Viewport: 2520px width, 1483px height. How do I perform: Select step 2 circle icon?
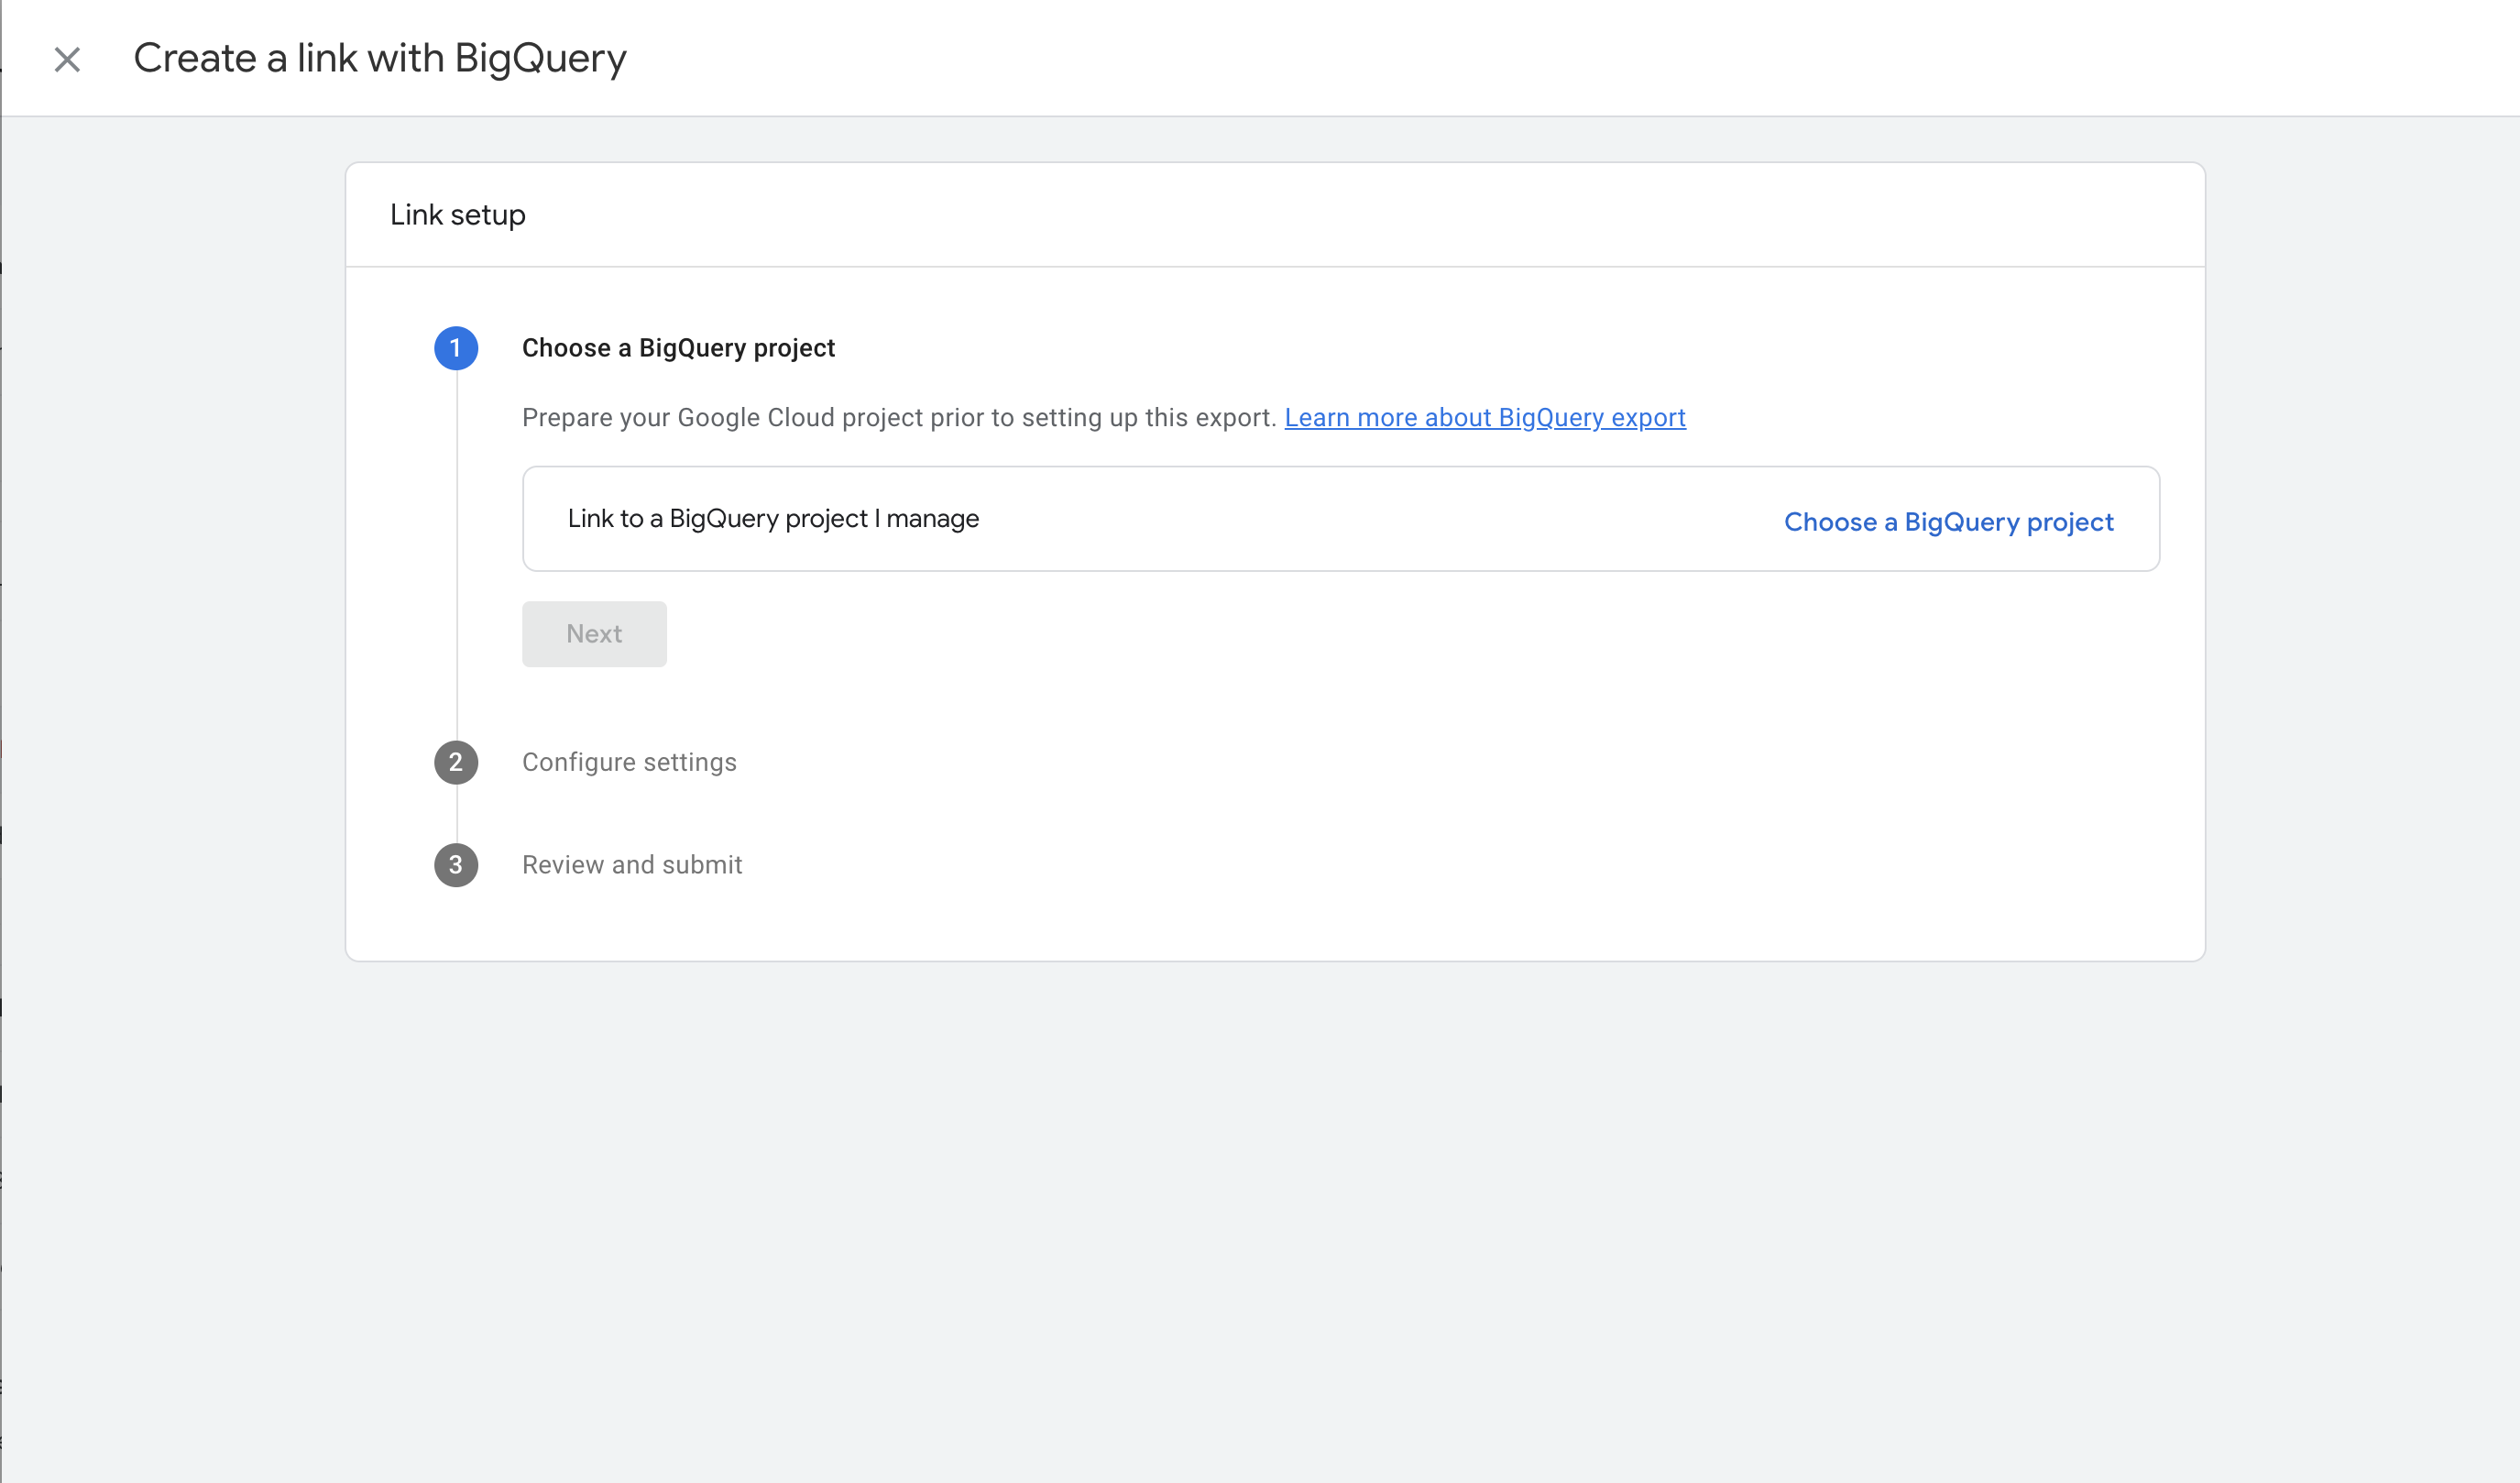pyautogui.click(x=456, y=762)
